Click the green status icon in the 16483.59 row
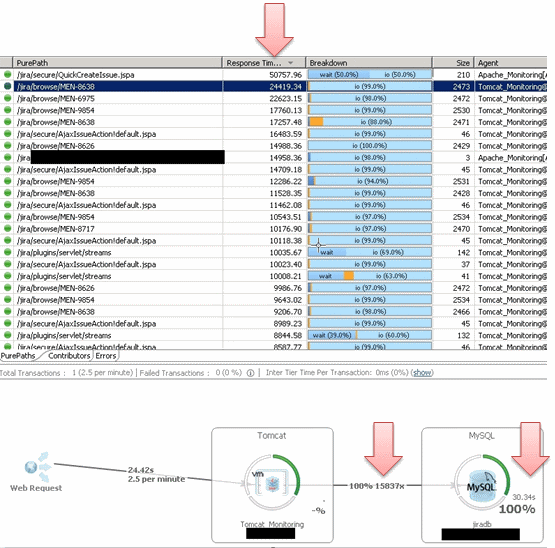This screenshot has width=555, height=548. 7,133
